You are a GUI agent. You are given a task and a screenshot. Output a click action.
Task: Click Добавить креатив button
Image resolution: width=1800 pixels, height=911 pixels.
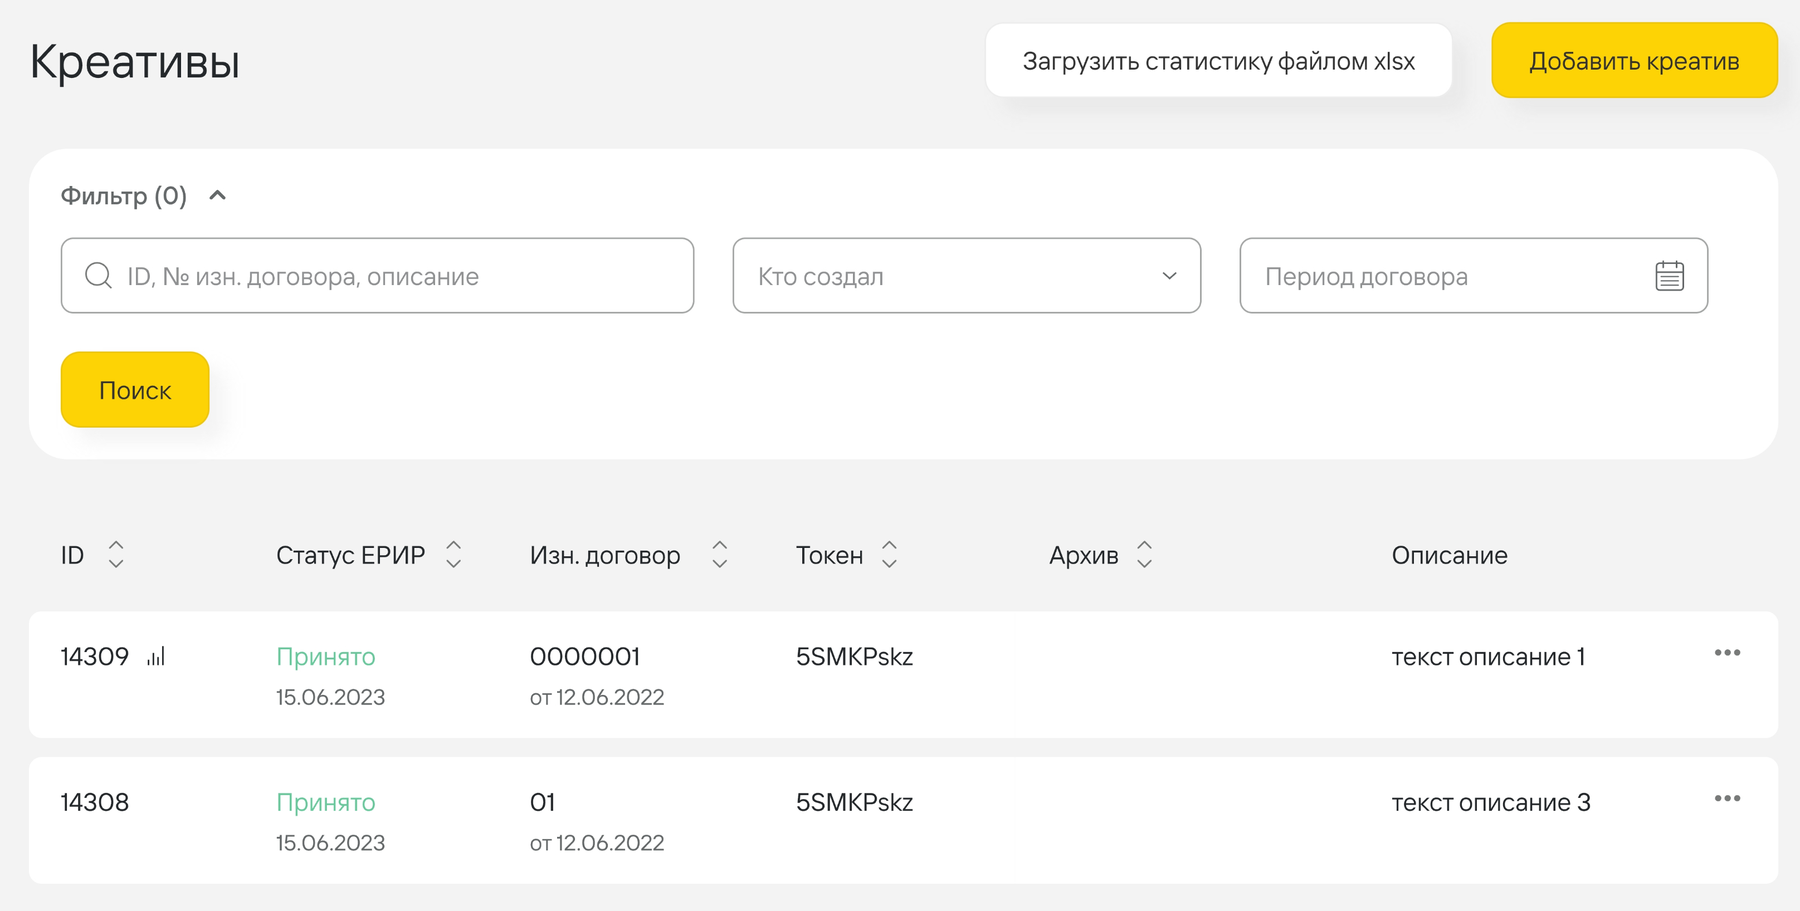tap(1634, 60)
